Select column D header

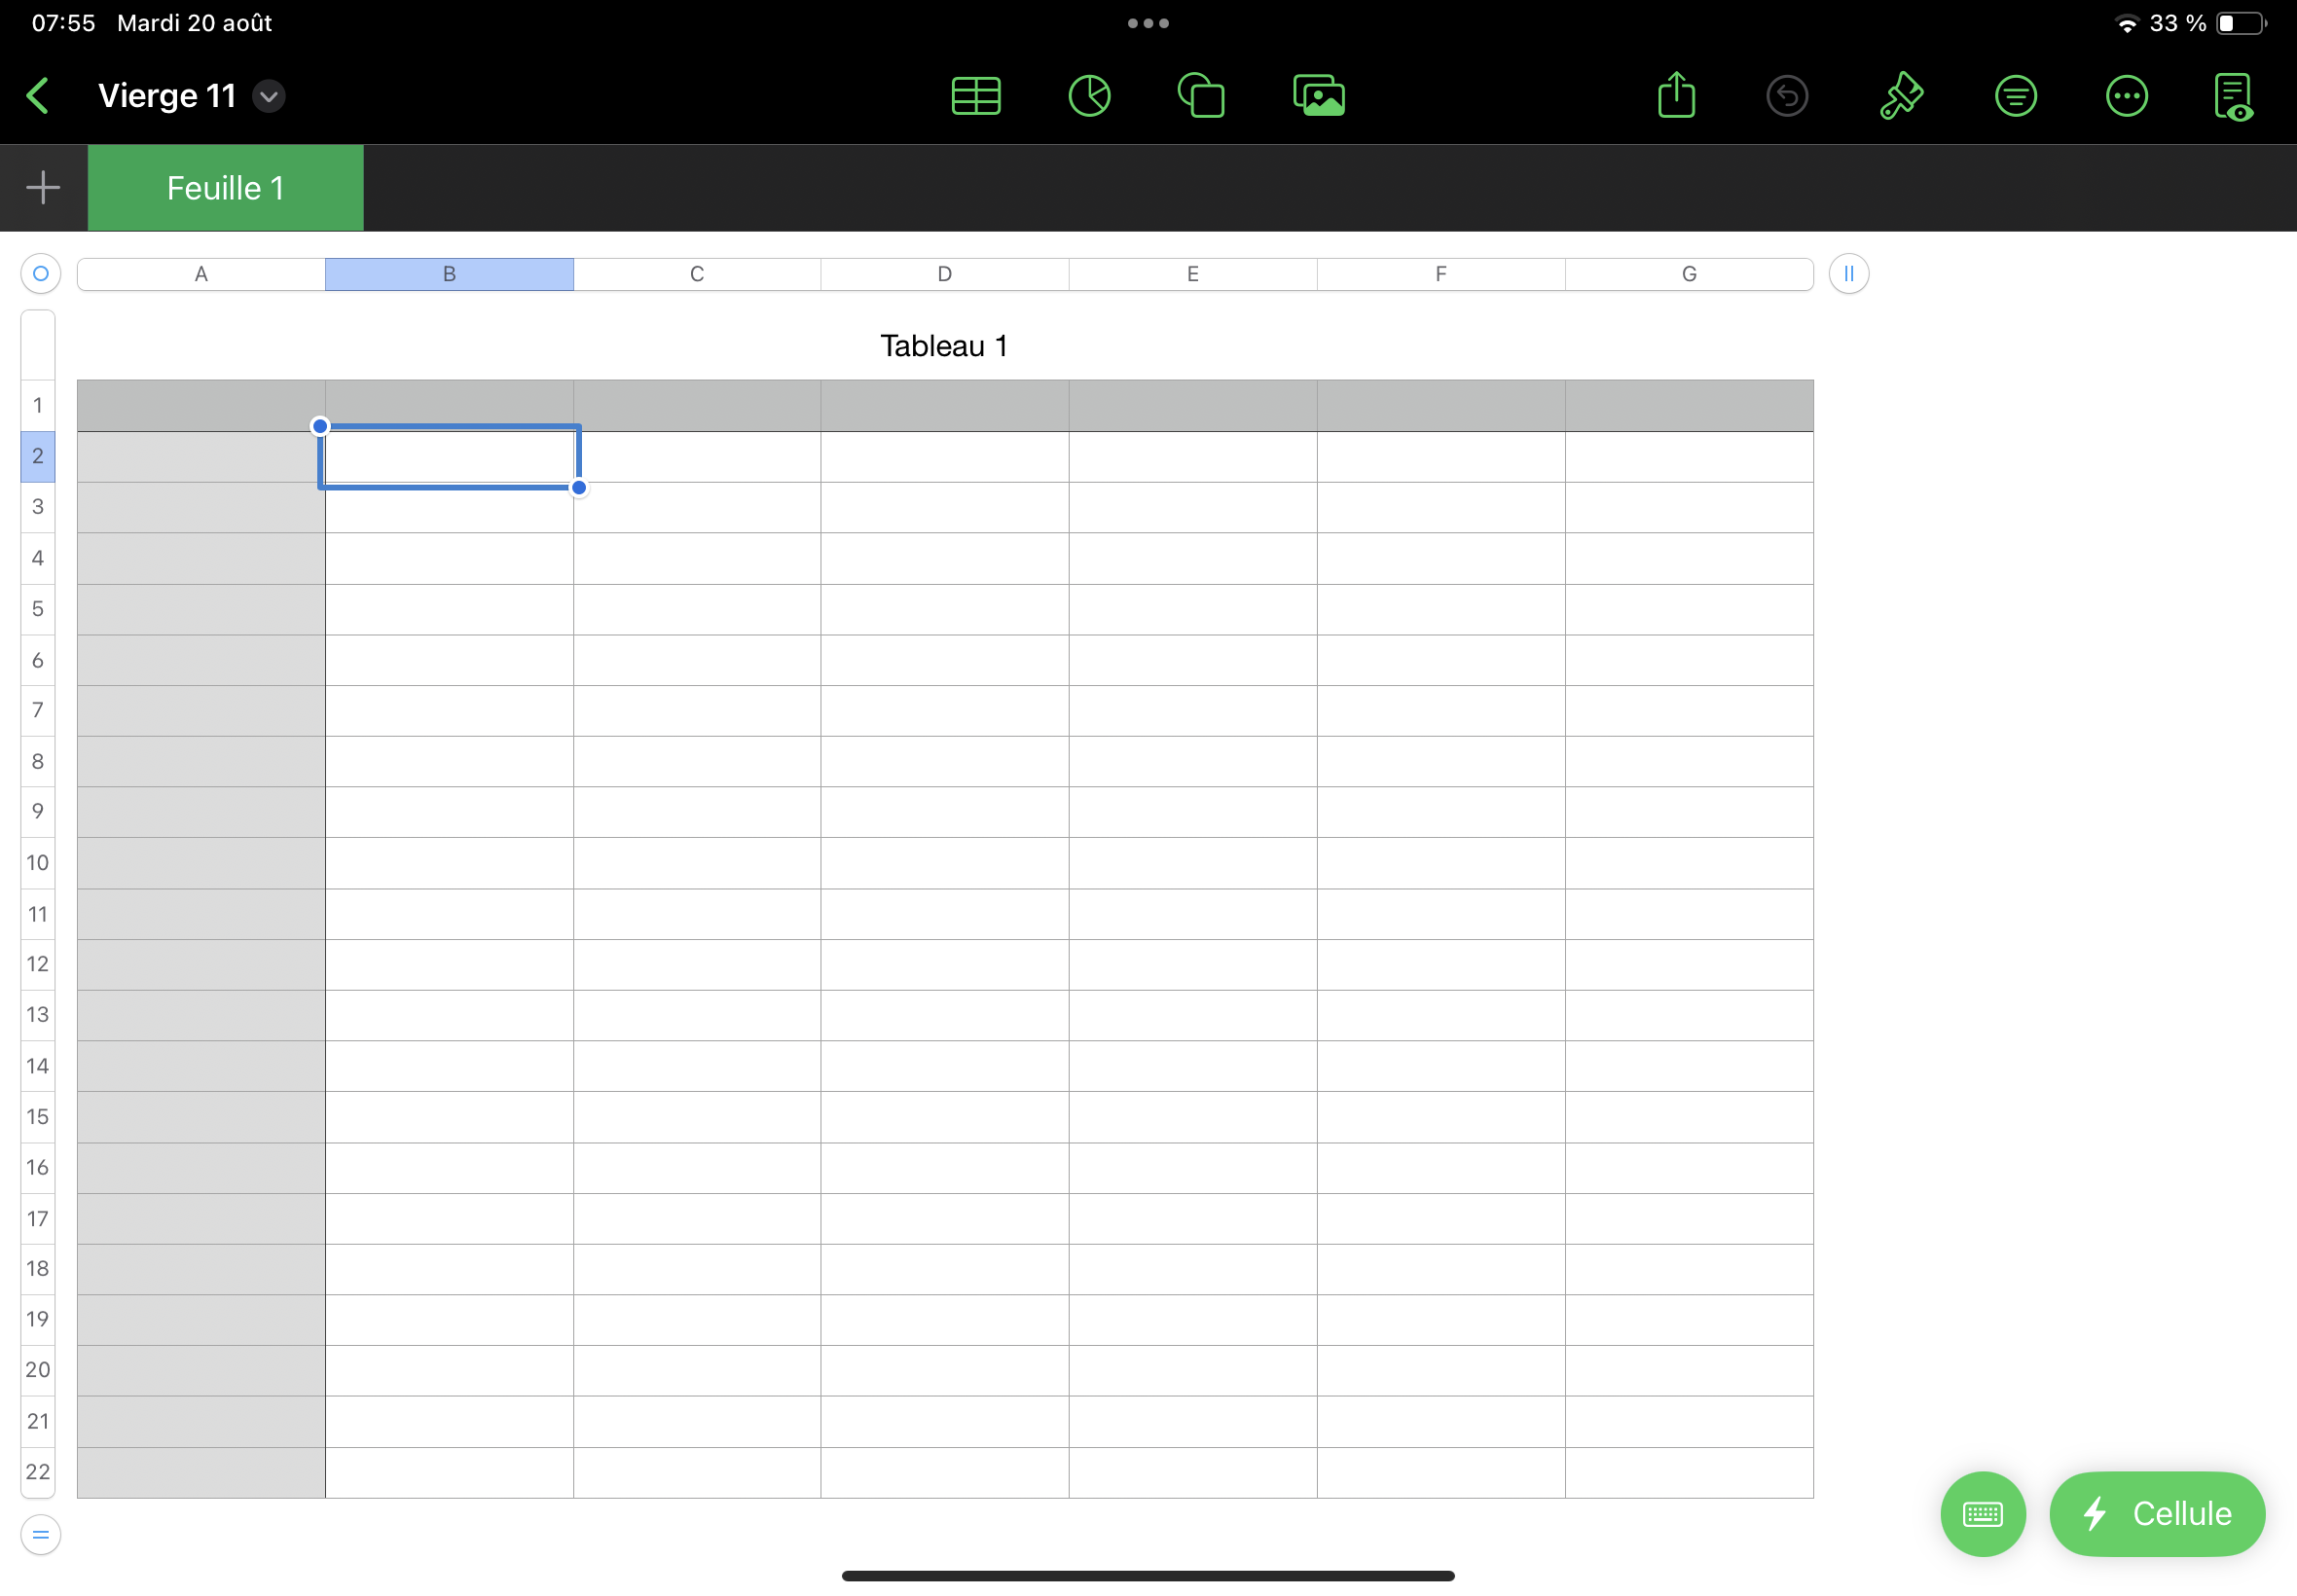(945, 274)
